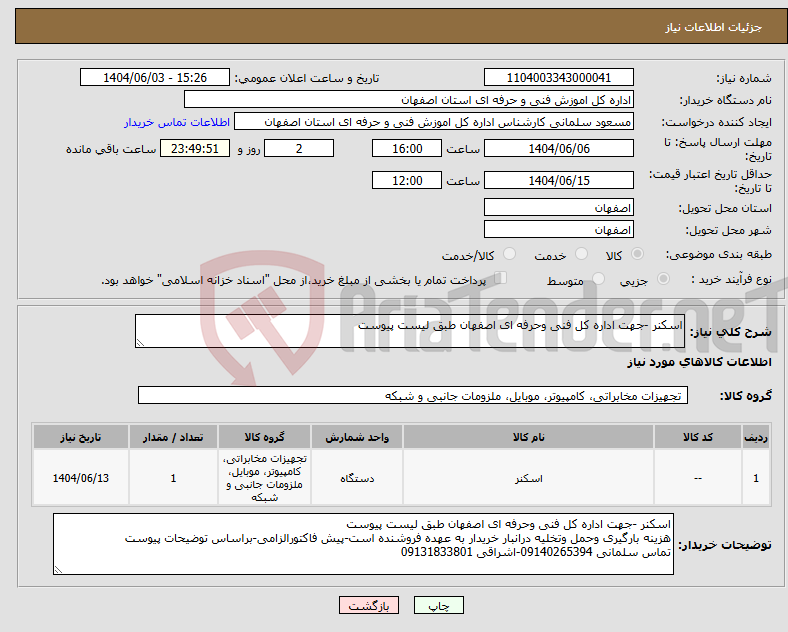The height and width of the screenshot is (632, 788).
Task: Select the کالا radio button
Action: click(637, 254)
